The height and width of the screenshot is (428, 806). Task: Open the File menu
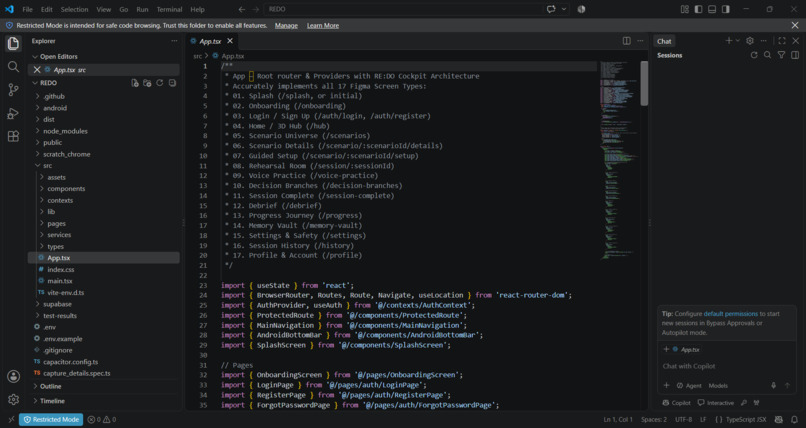coord(27,9)
